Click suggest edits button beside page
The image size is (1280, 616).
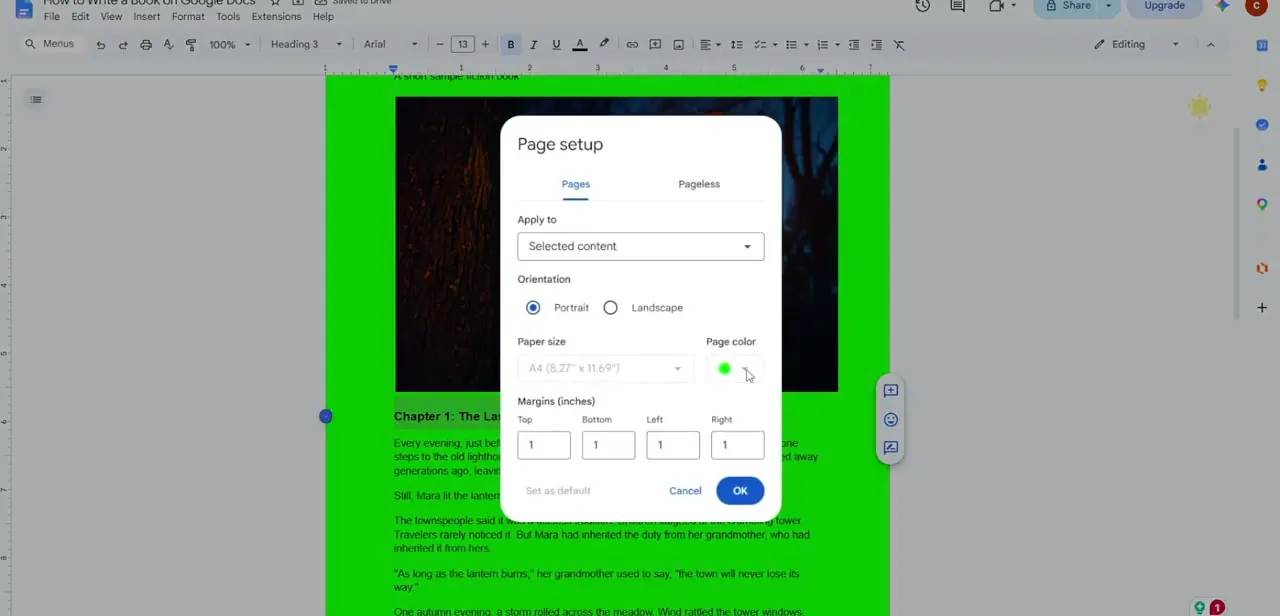(891, 448)
